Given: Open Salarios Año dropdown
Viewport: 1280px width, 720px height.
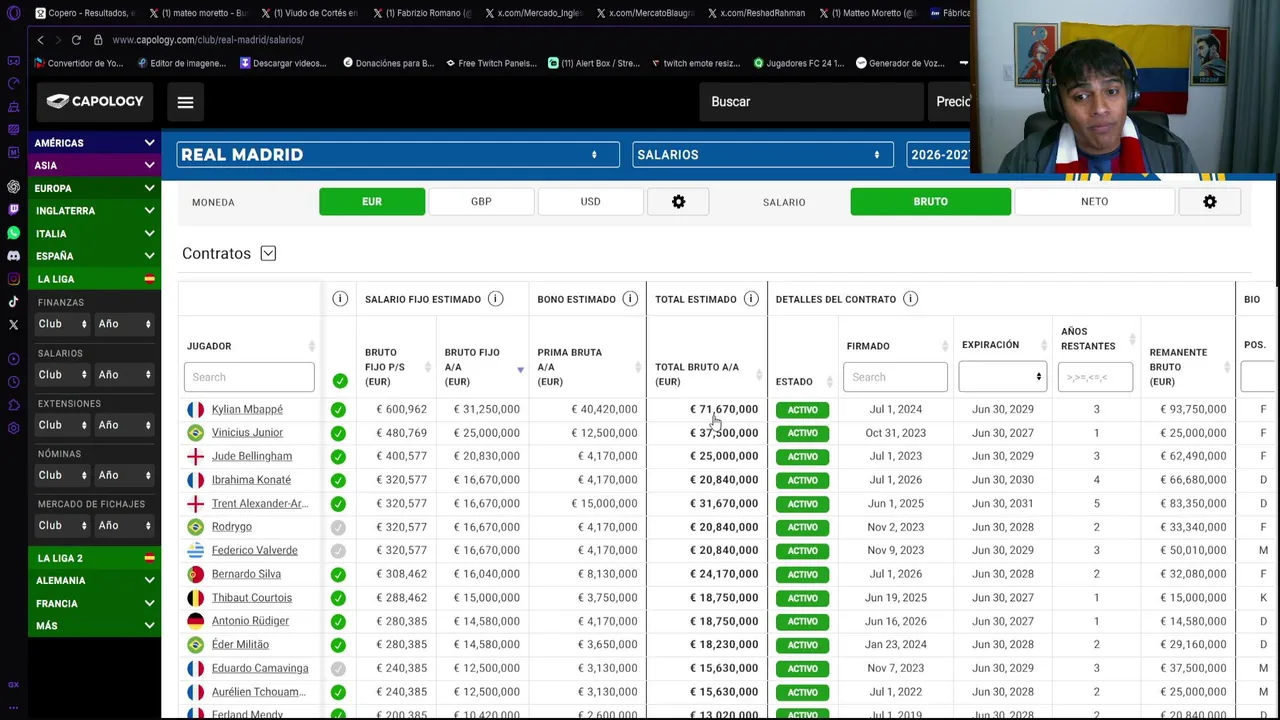Looking at the screenshot, I should click(x=125, y=375).
